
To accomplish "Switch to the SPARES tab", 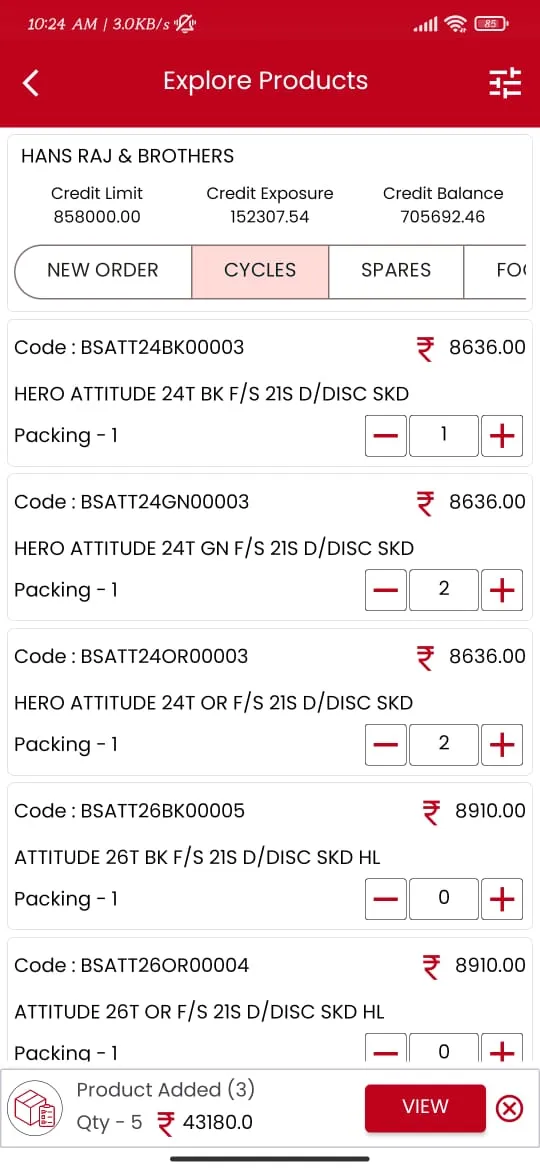I will pyautogui.click(x=396, y=270).
